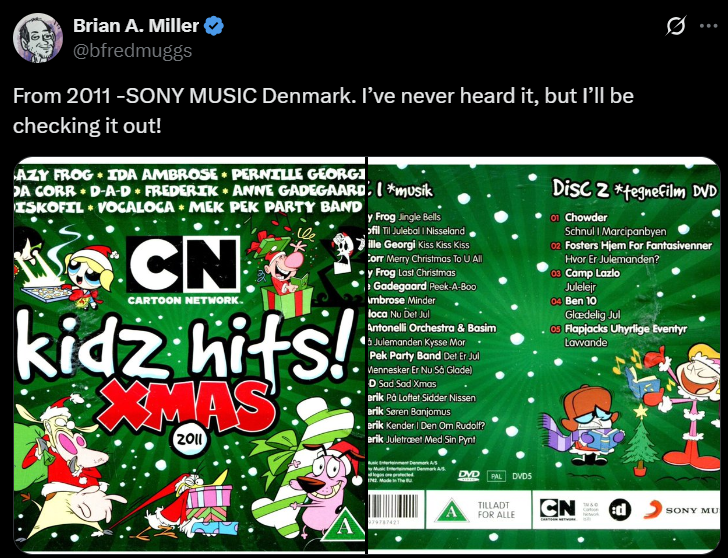Click the Ben 10 Glædelig Jul entry
This screenshot has width=728, height=558.
click(x=585, y=307)
